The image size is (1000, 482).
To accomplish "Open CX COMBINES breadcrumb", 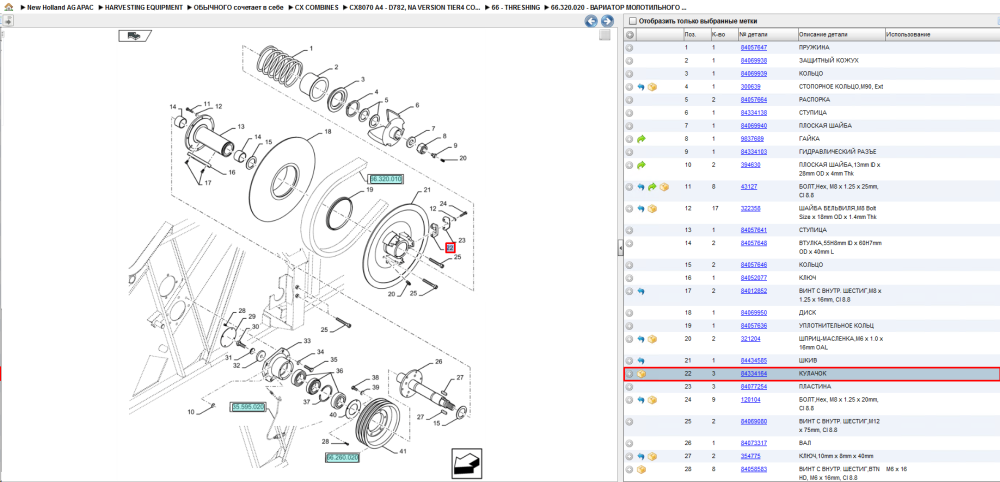I will click(317, 8).
